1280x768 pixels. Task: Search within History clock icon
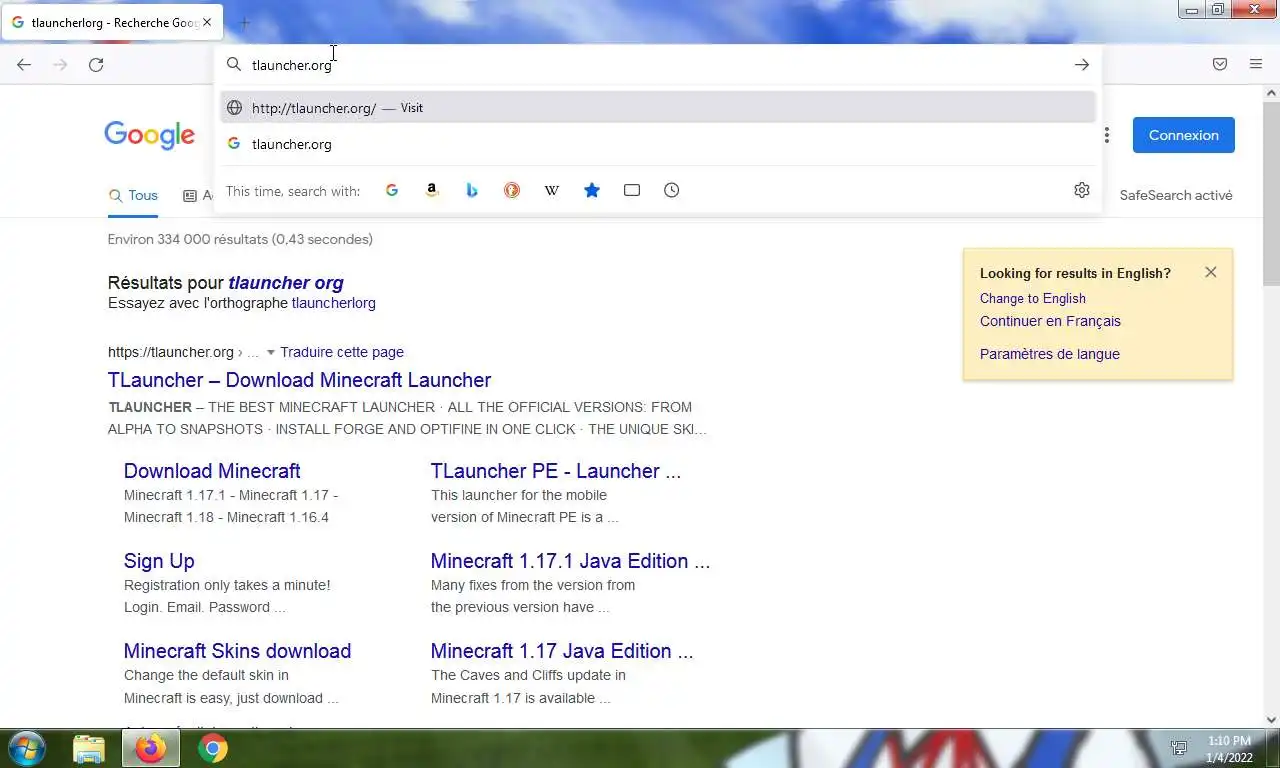(x=672, y=190)
